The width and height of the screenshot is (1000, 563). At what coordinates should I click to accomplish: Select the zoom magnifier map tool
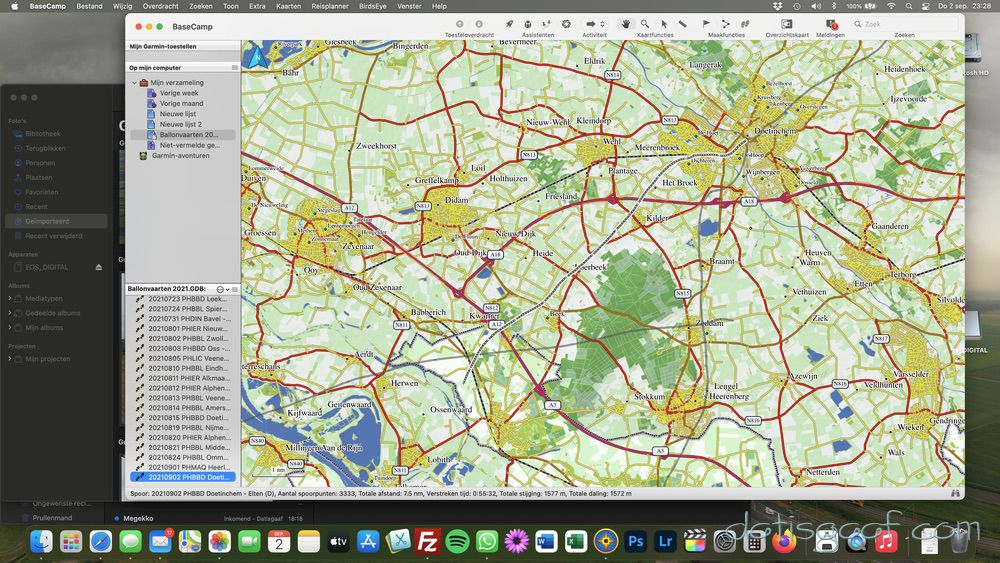pos(645,24)
